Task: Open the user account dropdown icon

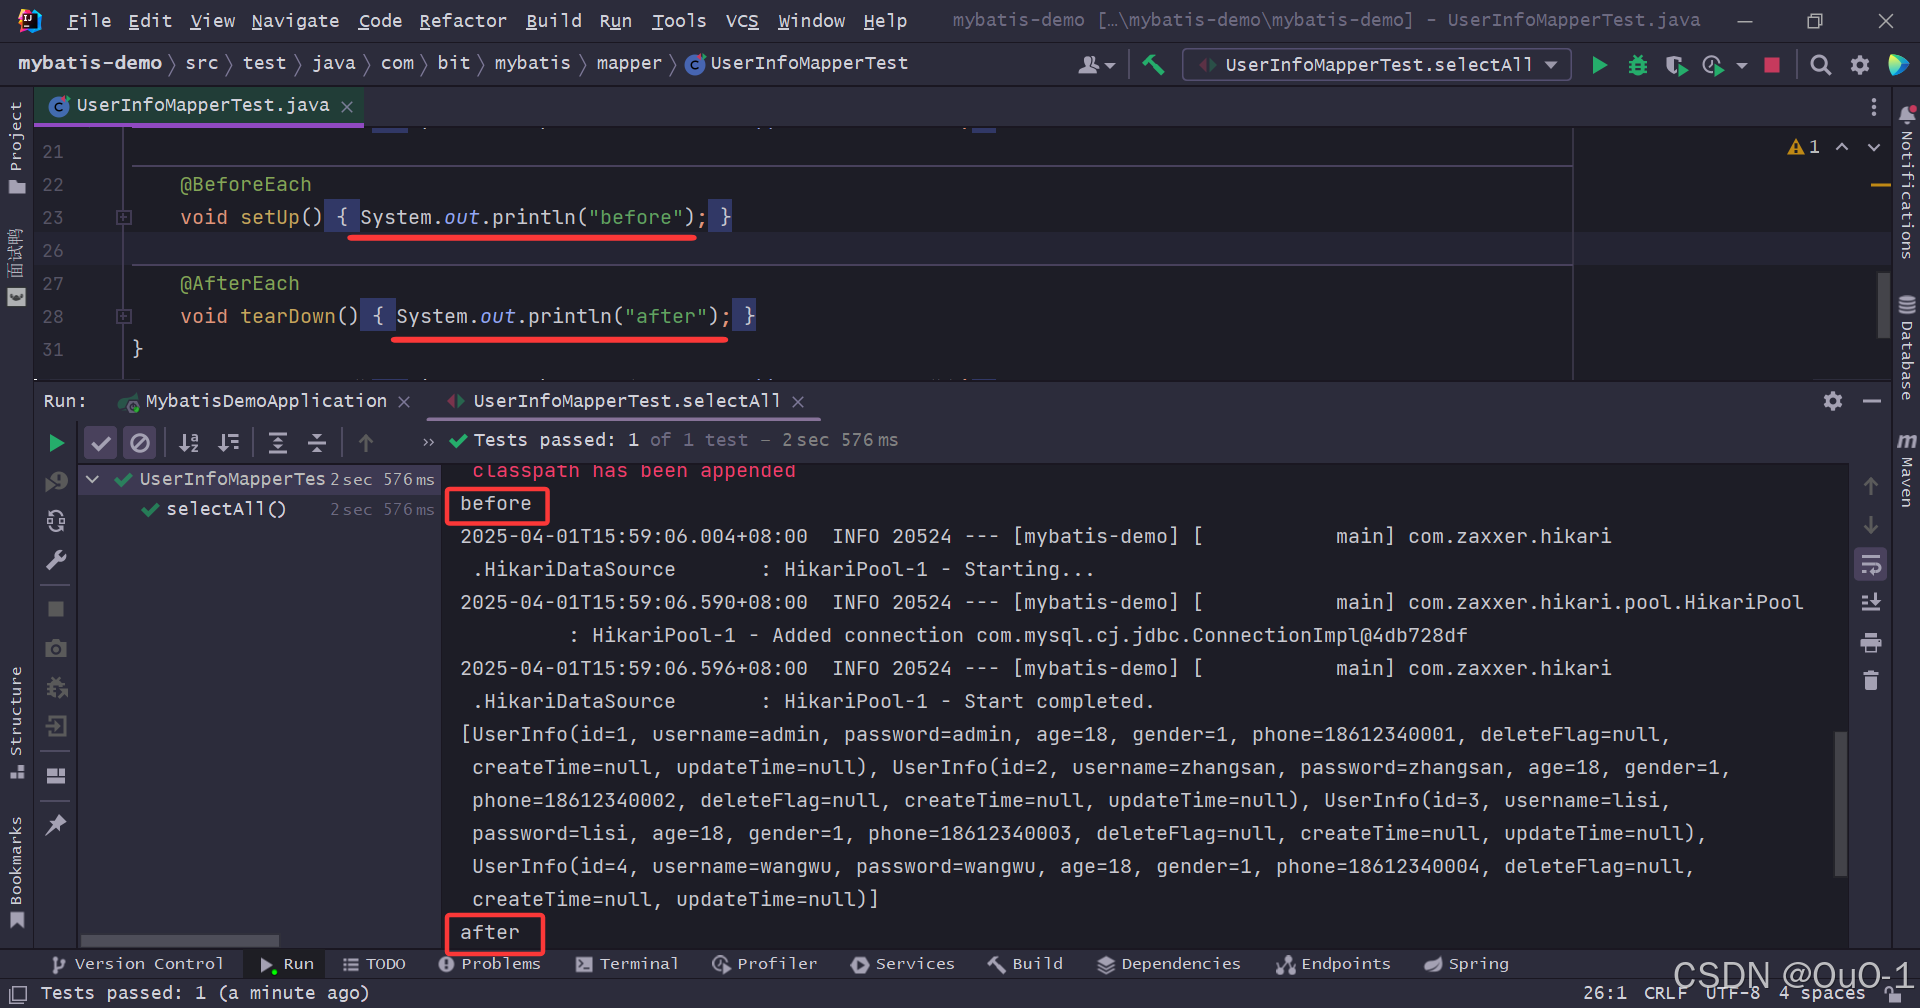Action: click(x=1096, y=65)
